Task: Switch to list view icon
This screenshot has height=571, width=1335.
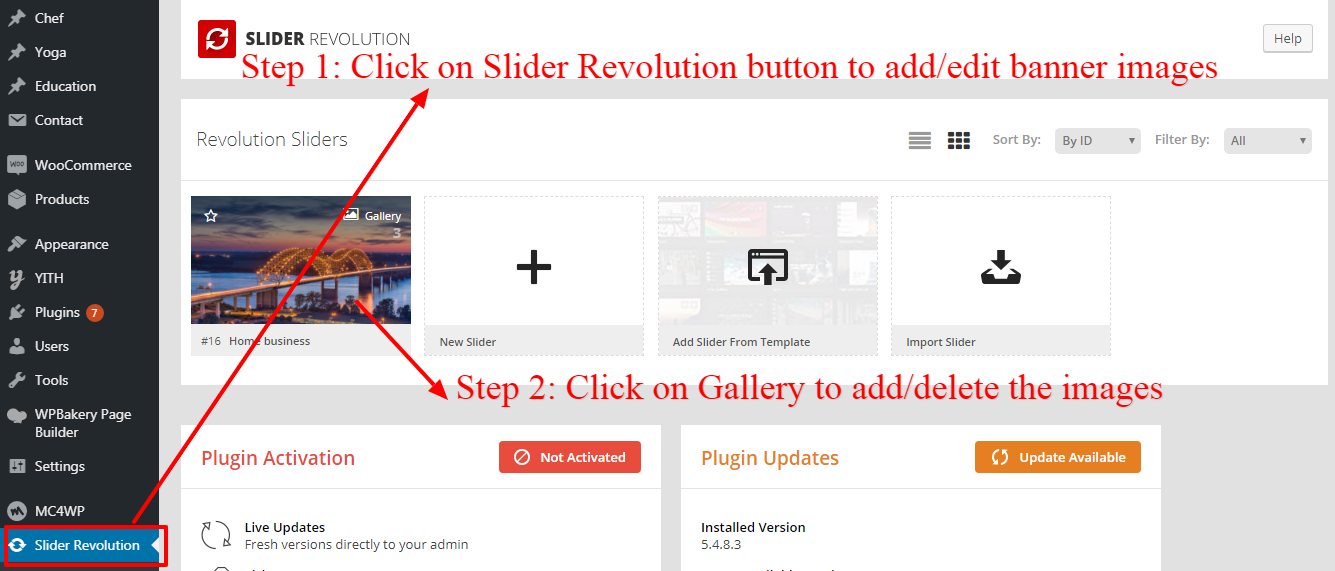Action: click(x=920, y=141)
